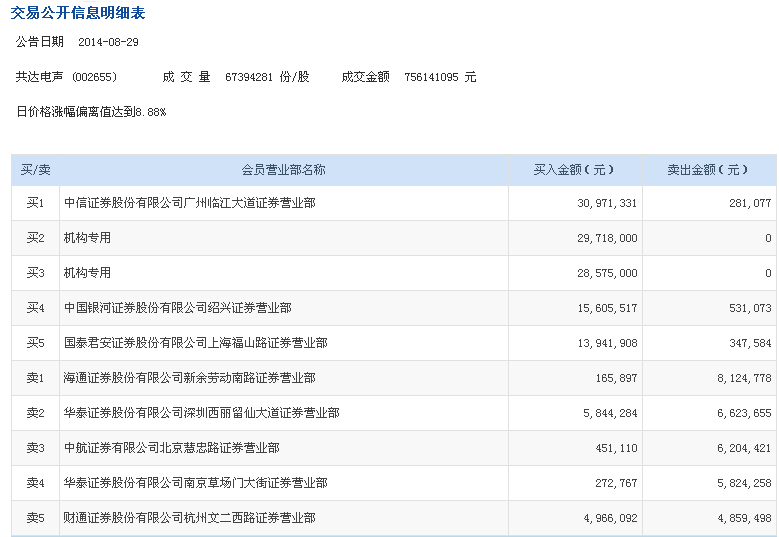
Task: Click 华泰证券深圳西丽留仙大道证券营业部 name
Action: pyautogui.click(x=202, y=413)
